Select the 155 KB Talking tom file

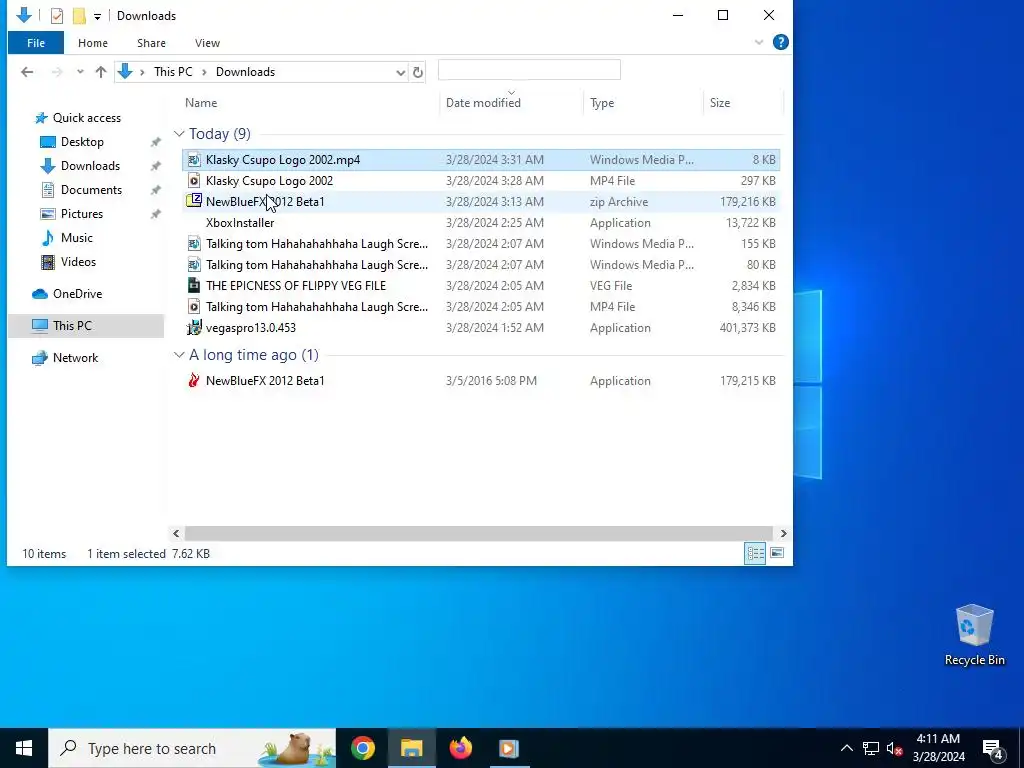pyautogui.click(x=481, y=244)
